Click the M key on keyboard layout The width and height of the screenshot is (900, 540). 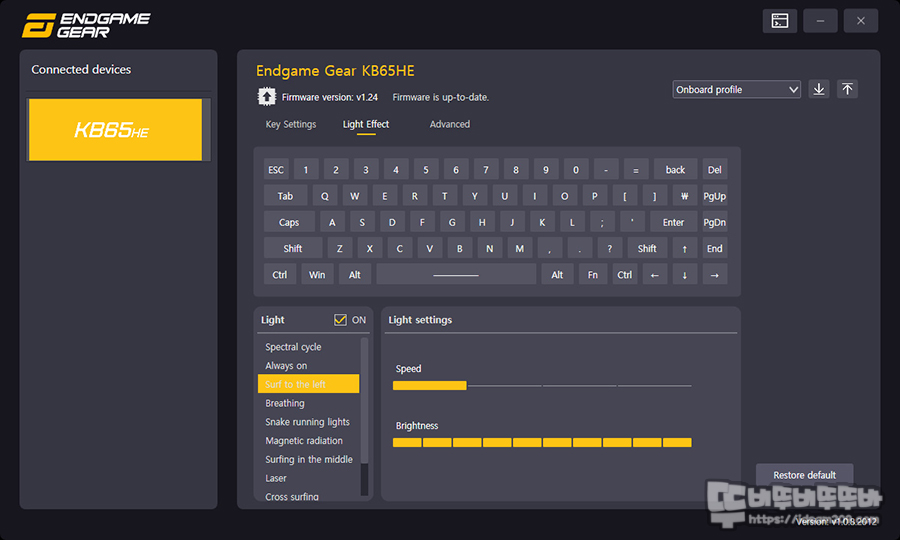(519, 248)
